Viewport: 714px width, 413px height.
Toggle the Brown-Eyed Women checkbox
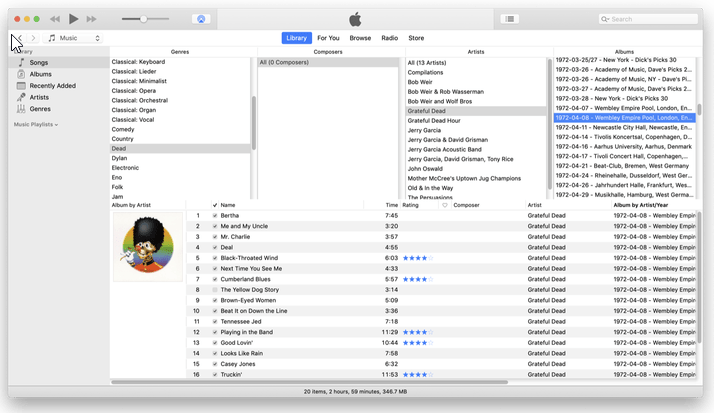pos(215,301)
